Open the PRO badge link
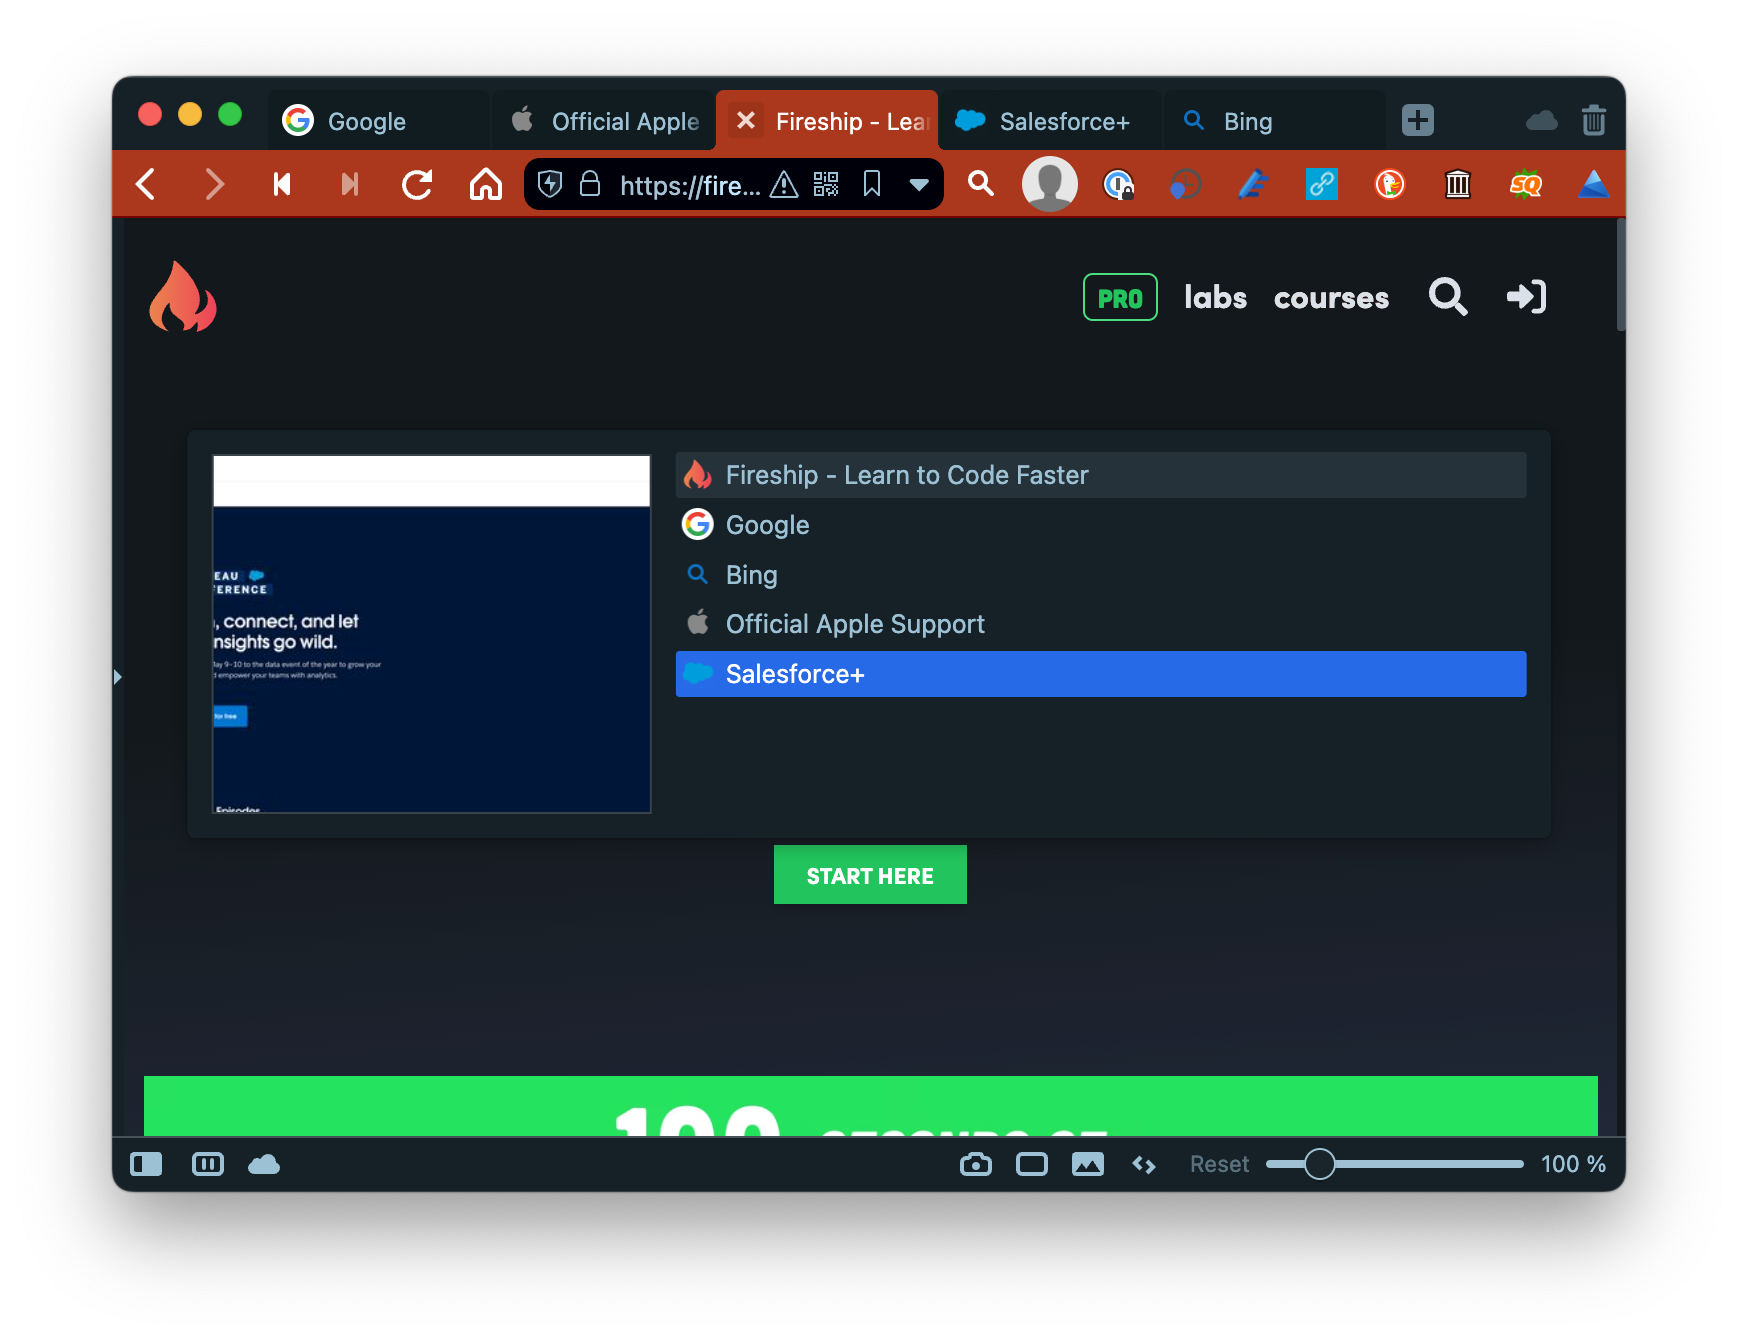1738x1340 pixels. click(1120, 297)
